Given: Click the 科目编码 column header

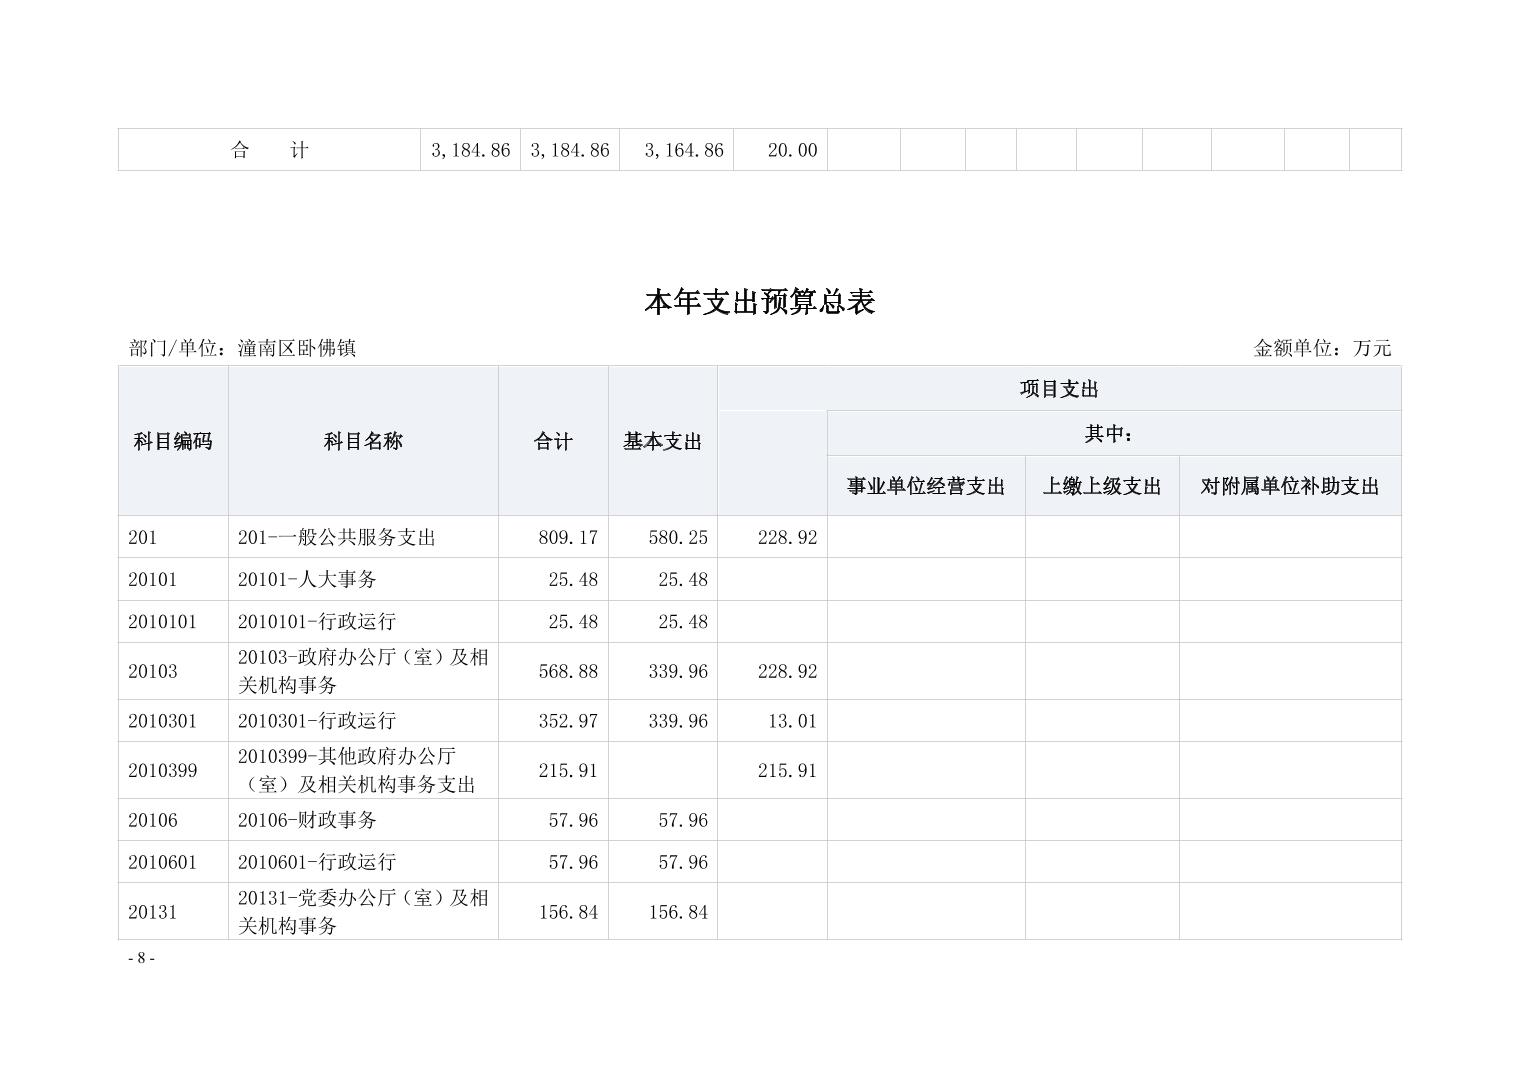Looking at the screenshot, I should pyautogui.click(x=173, y=441).
